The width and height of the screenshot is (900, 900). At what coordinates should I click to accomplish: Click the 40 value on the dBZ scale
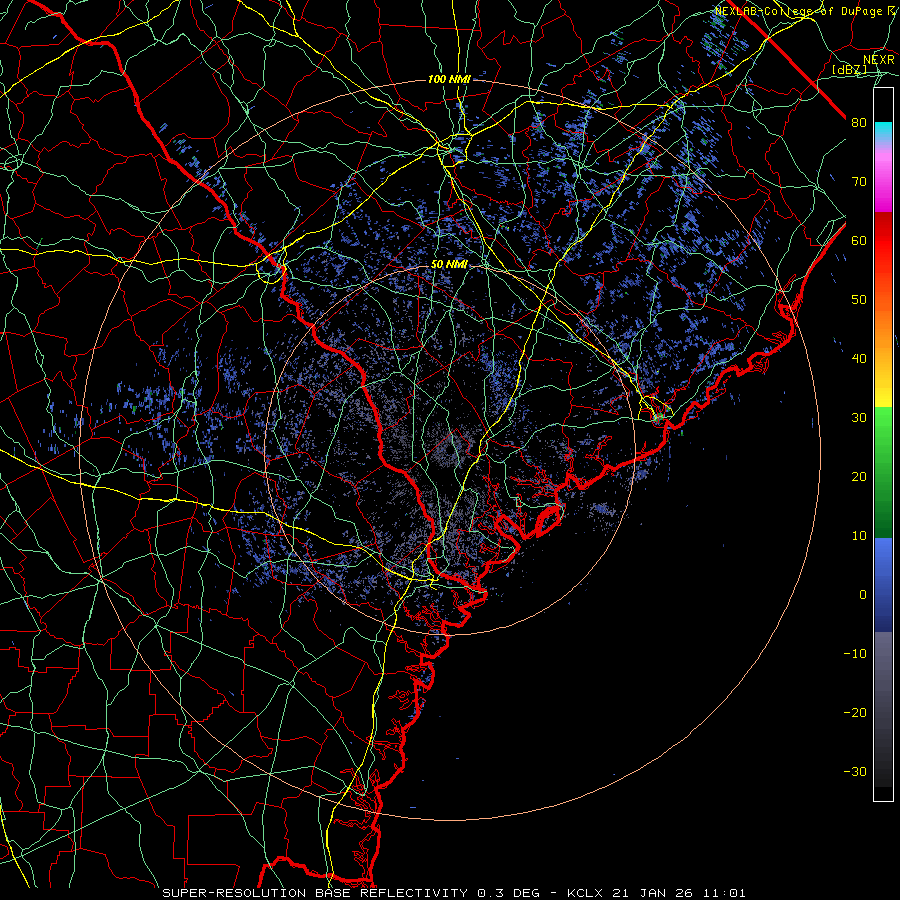point(859,359)
